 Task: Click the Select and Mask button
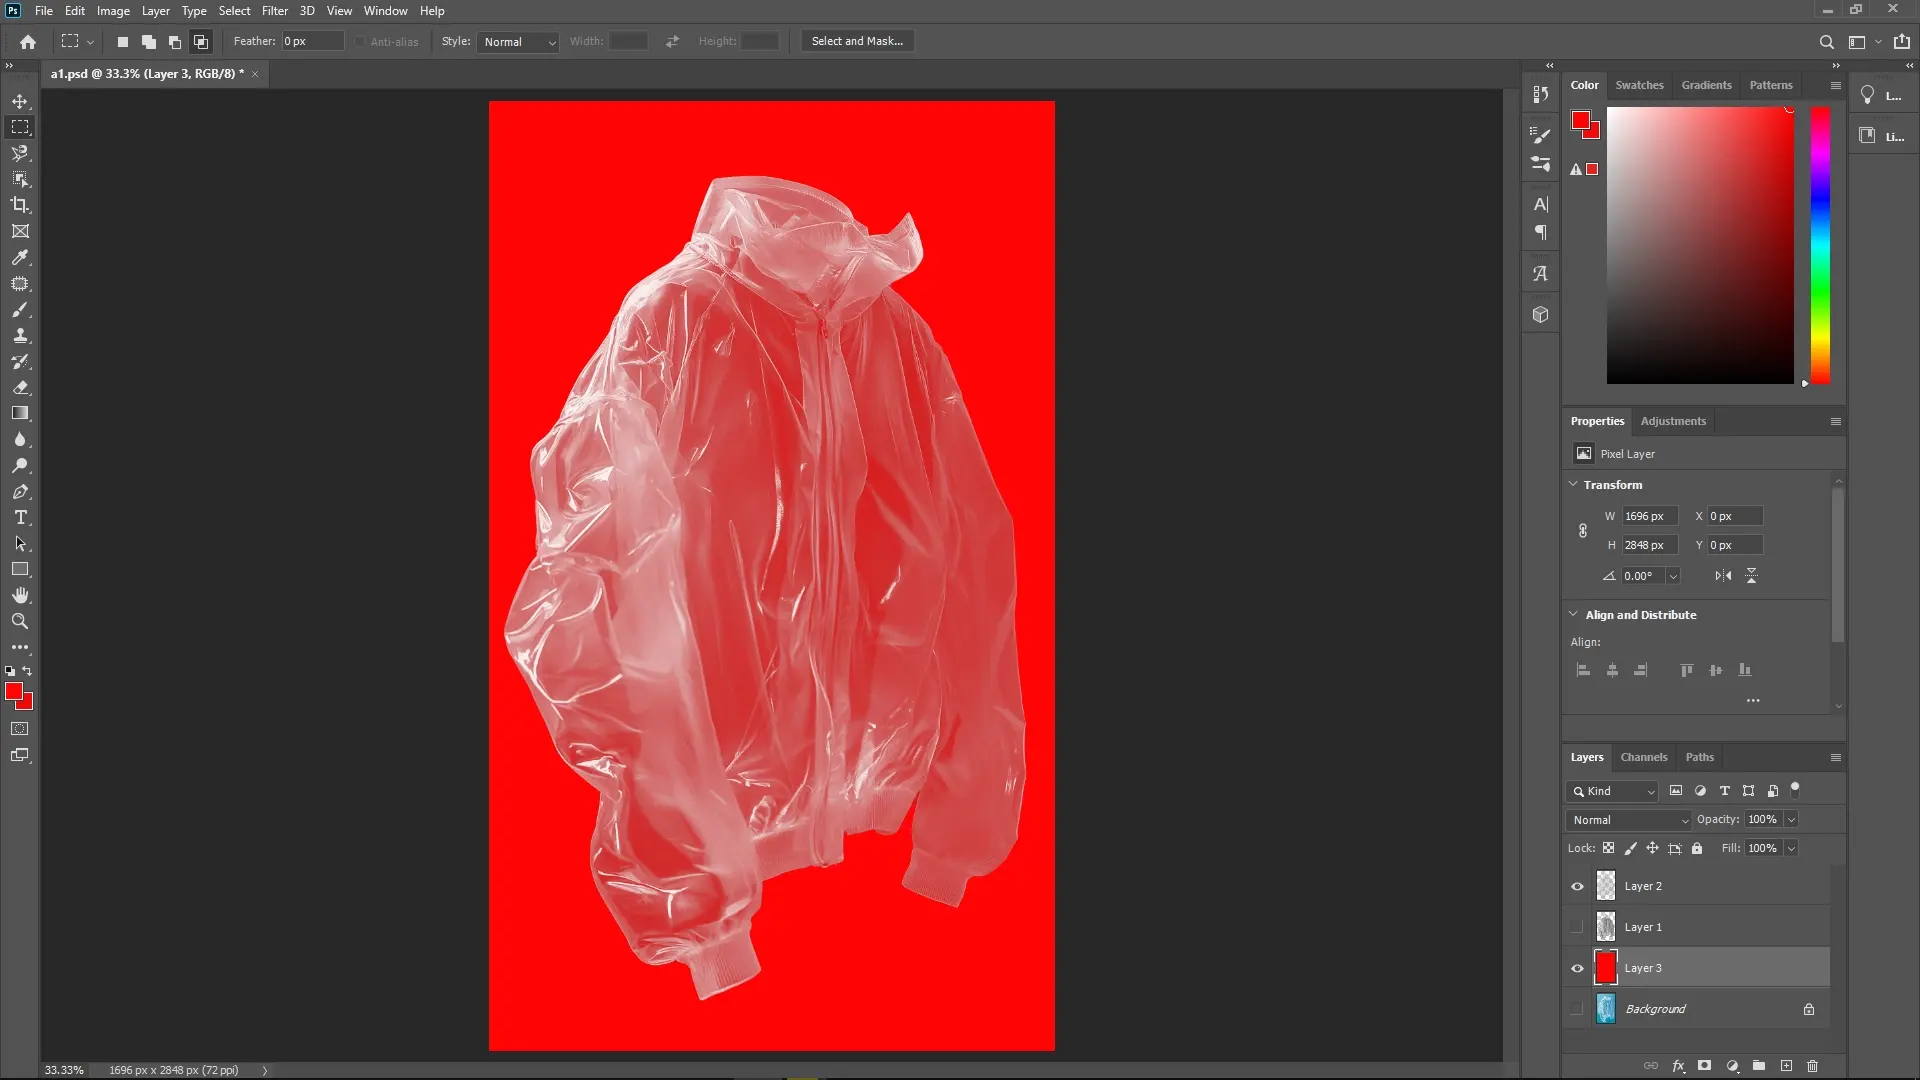856,41
